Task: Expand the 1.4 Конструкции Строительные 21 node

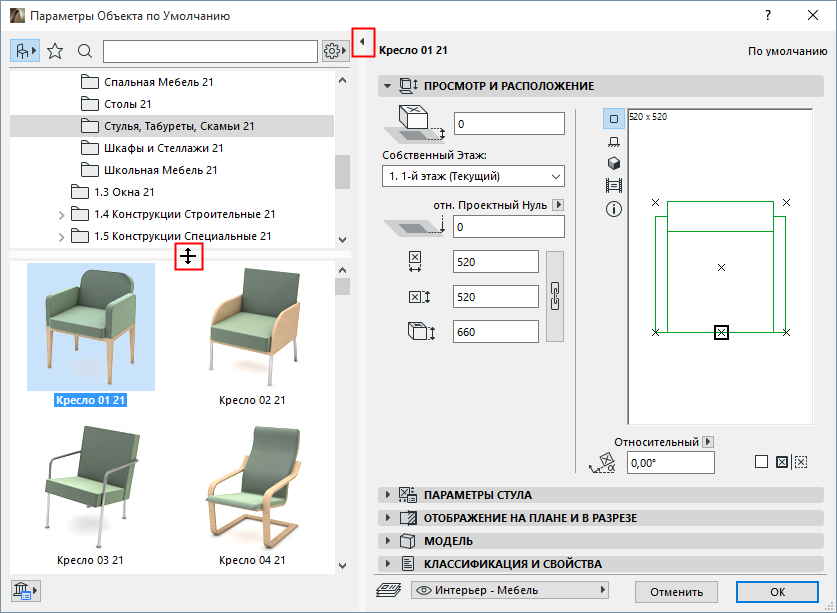Action: click(61, 215)
